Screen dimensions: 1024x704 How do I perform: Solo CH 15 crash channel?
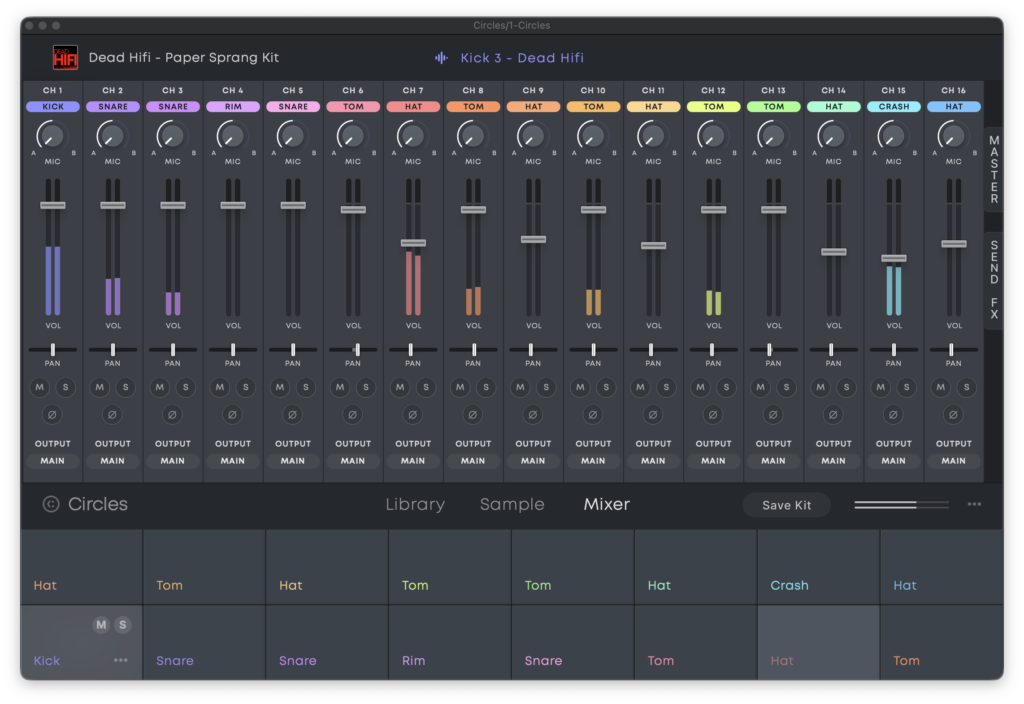[x=906, y=387]
